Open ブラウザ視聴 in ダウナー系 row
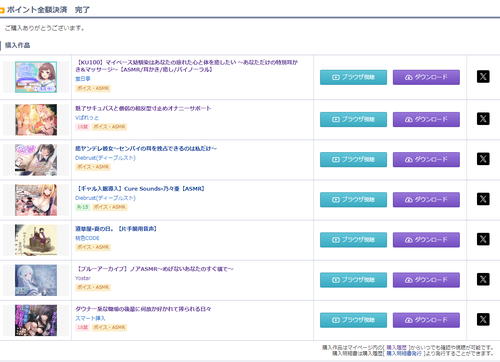 pyautogui.click(x=353, y=320)
